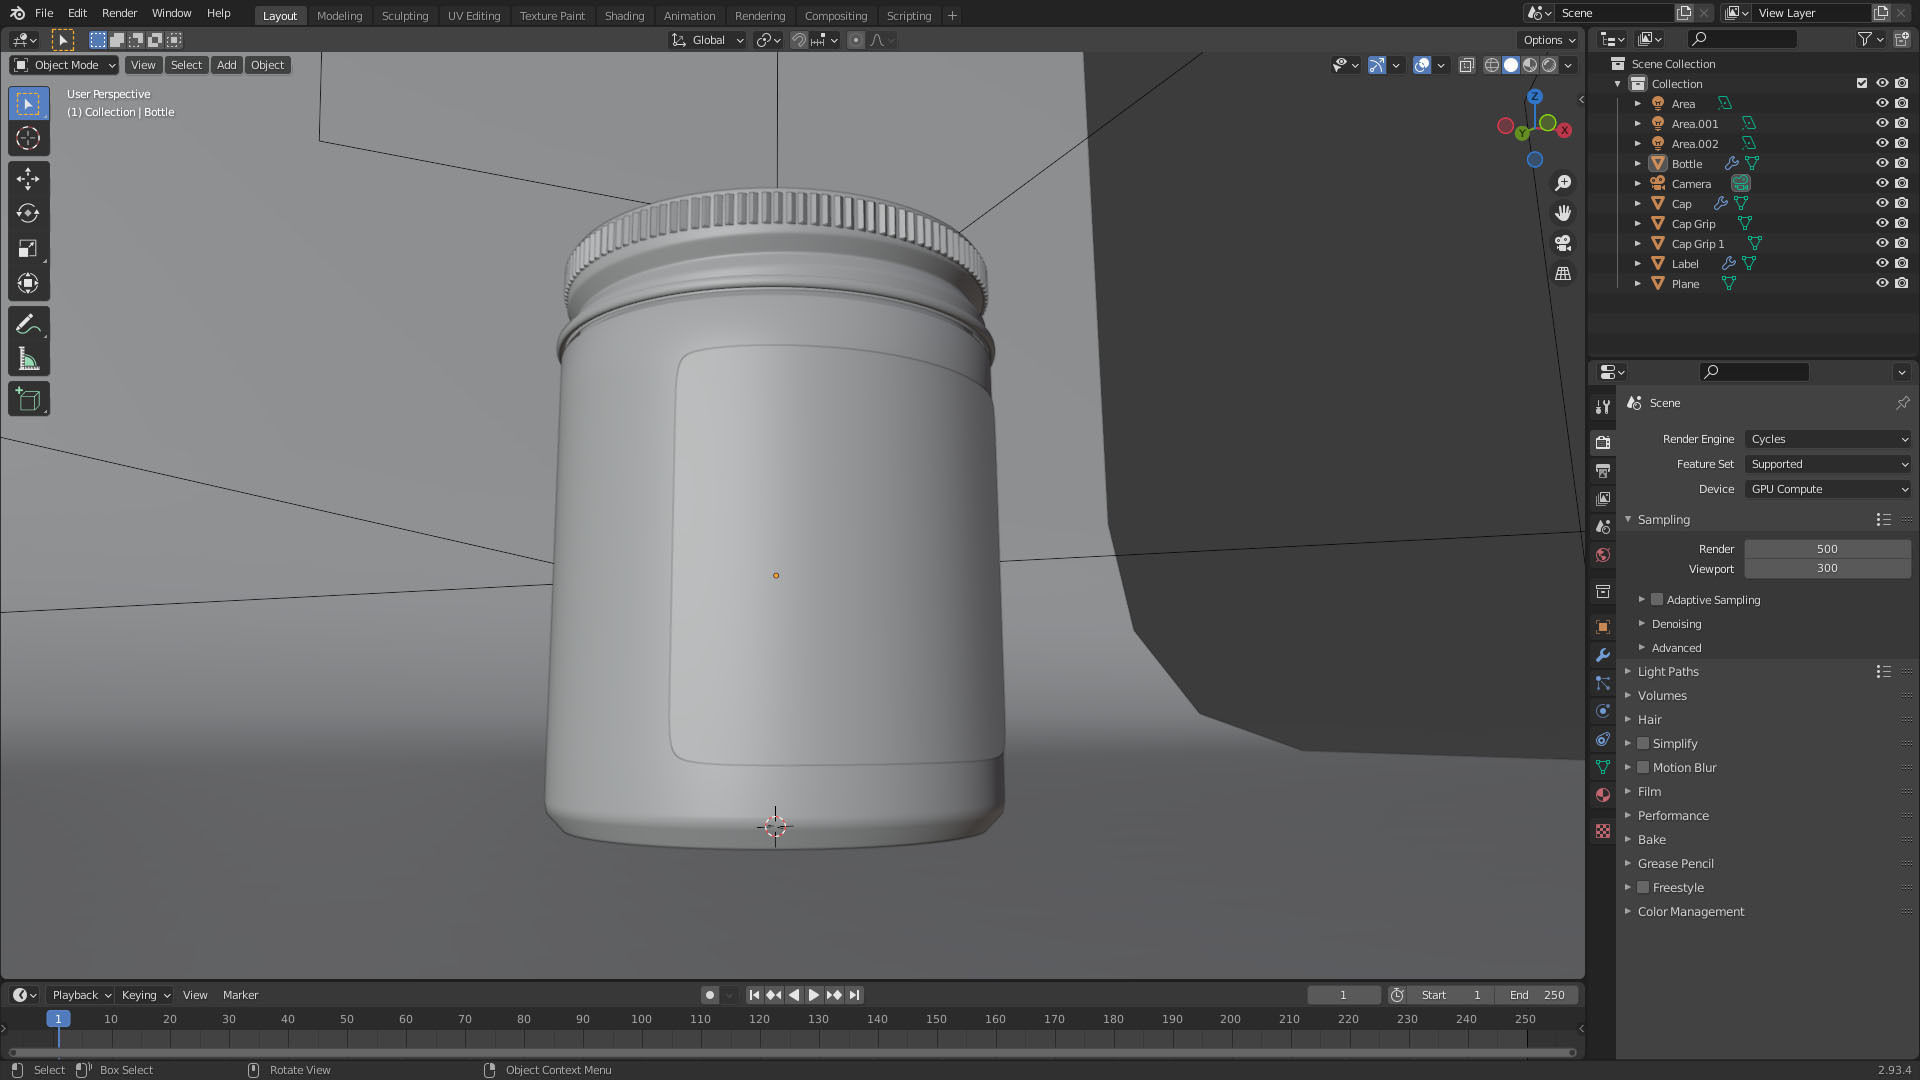This screenshot has width=1920, height=1080.
Task: Enable Motion Blur checkbox
Action: click(1643, 768)
